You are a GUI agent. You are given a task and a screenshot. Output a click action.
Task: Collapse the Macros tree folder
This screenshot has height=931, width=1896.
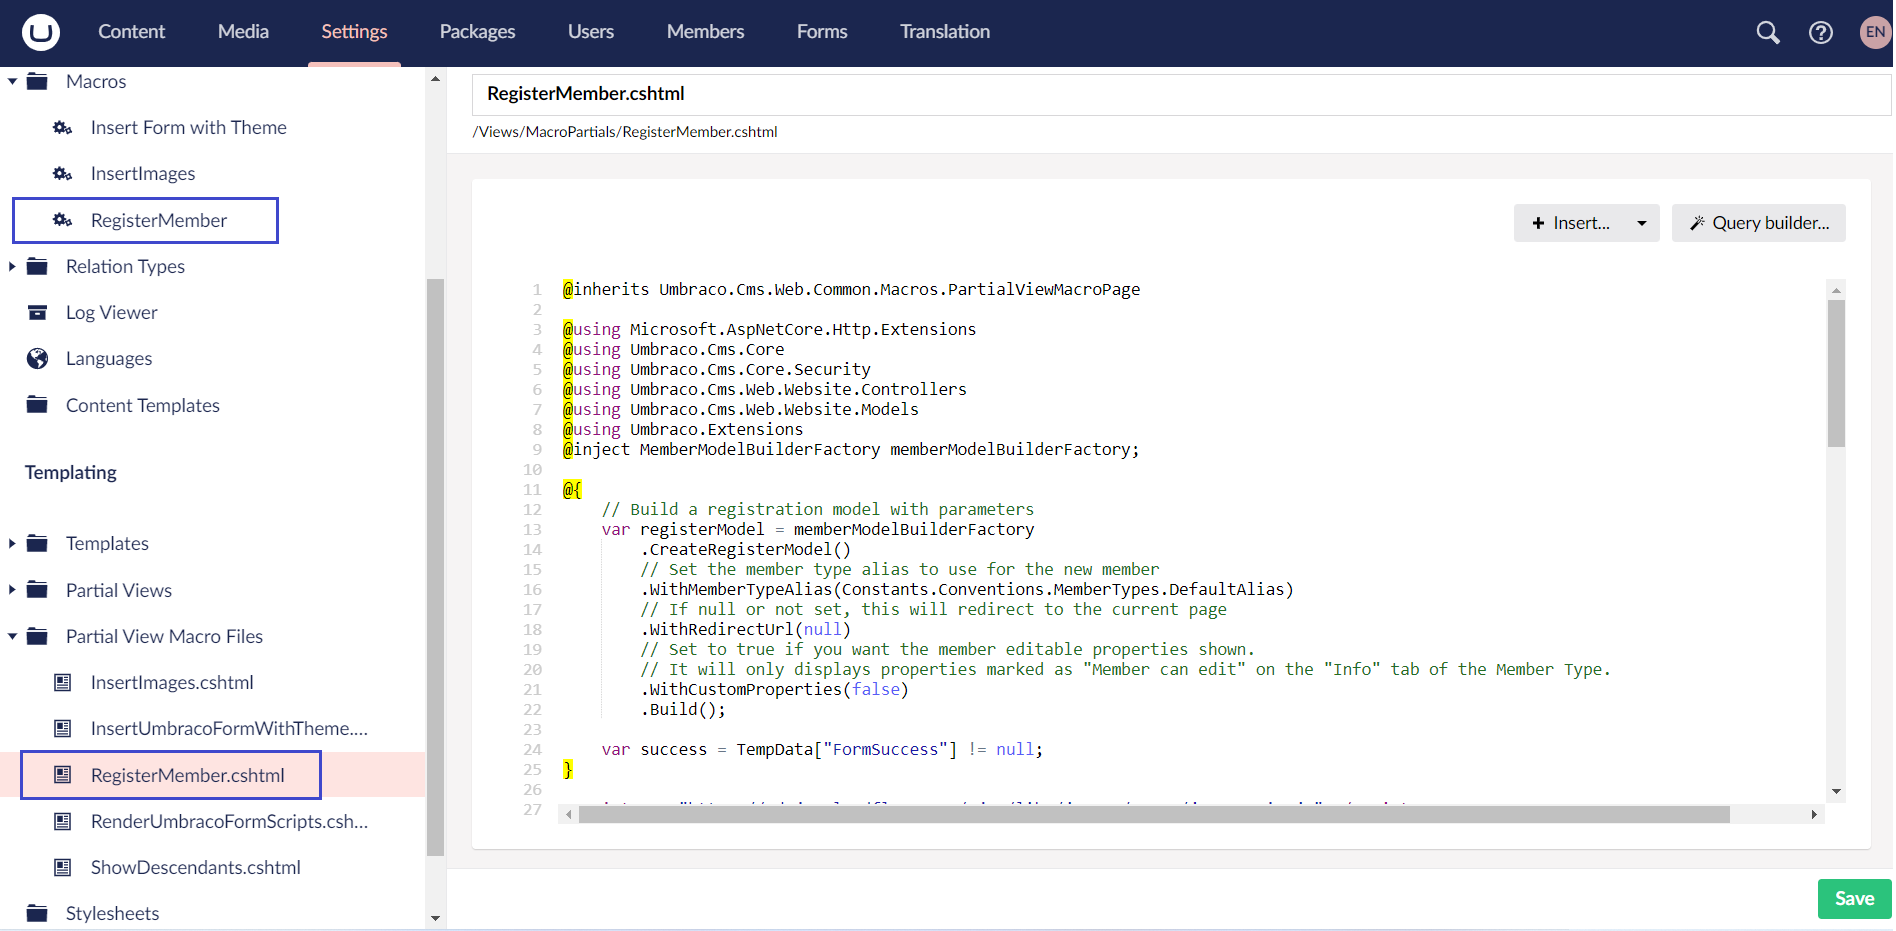pyautogui.click(x=12, y=82)
